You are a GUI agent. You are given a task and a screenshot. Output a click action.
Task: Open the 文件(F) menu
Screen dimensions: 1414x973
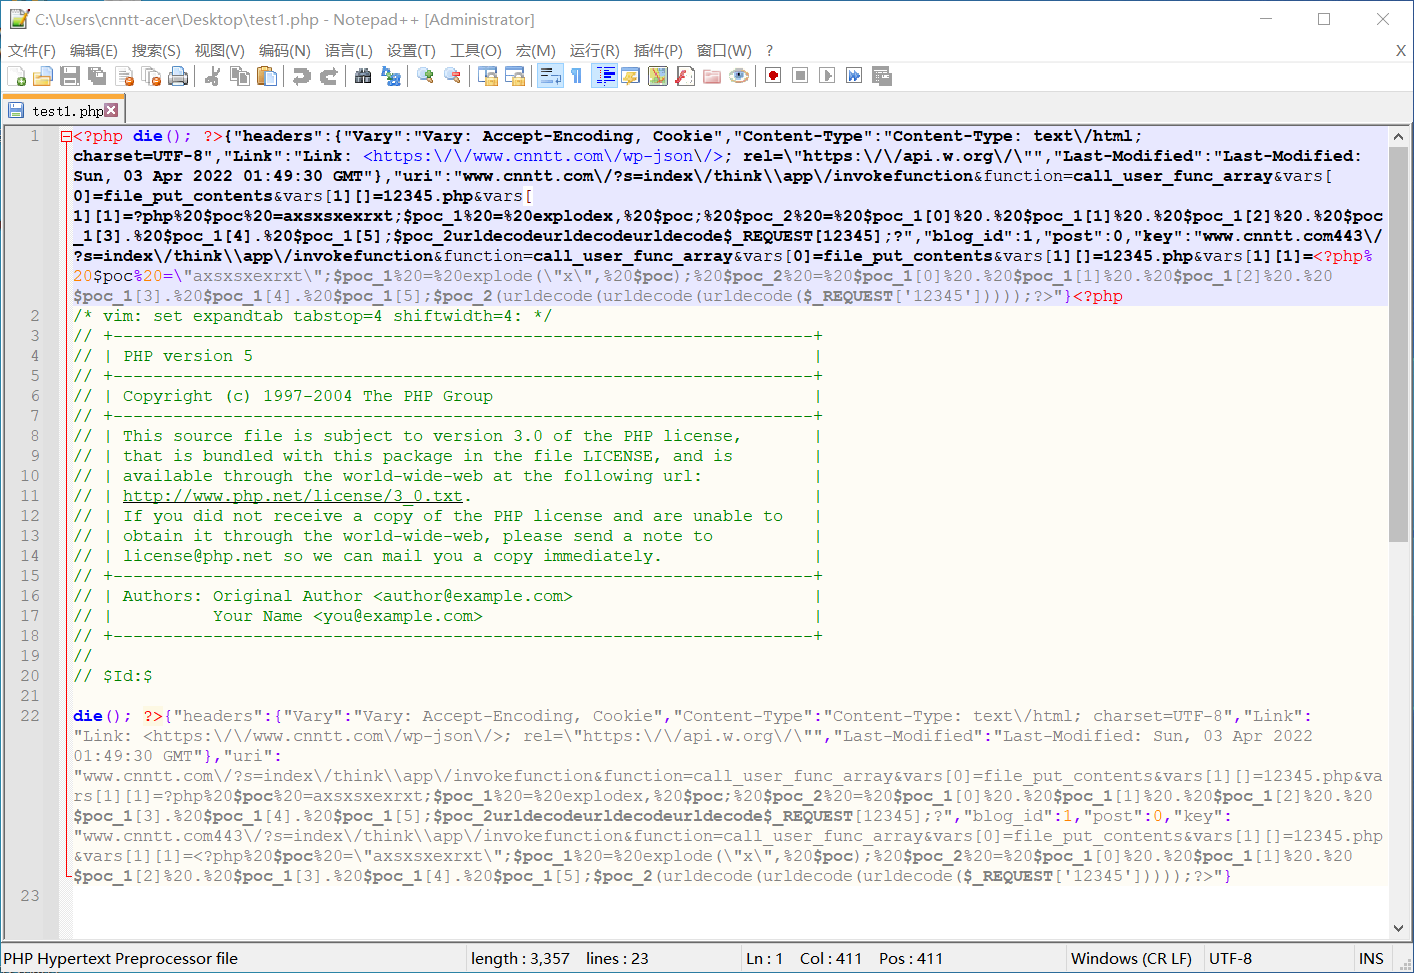point(32,50)
